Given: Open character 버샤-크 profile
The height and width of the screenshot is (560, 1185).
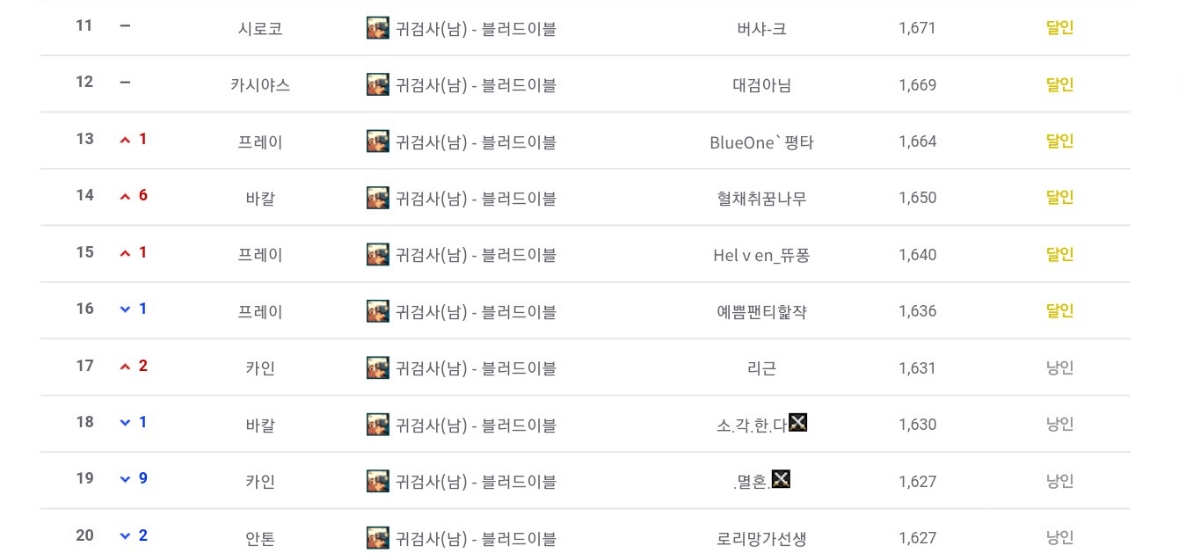Looking at the screenshot, I should [x=763, y=29].
